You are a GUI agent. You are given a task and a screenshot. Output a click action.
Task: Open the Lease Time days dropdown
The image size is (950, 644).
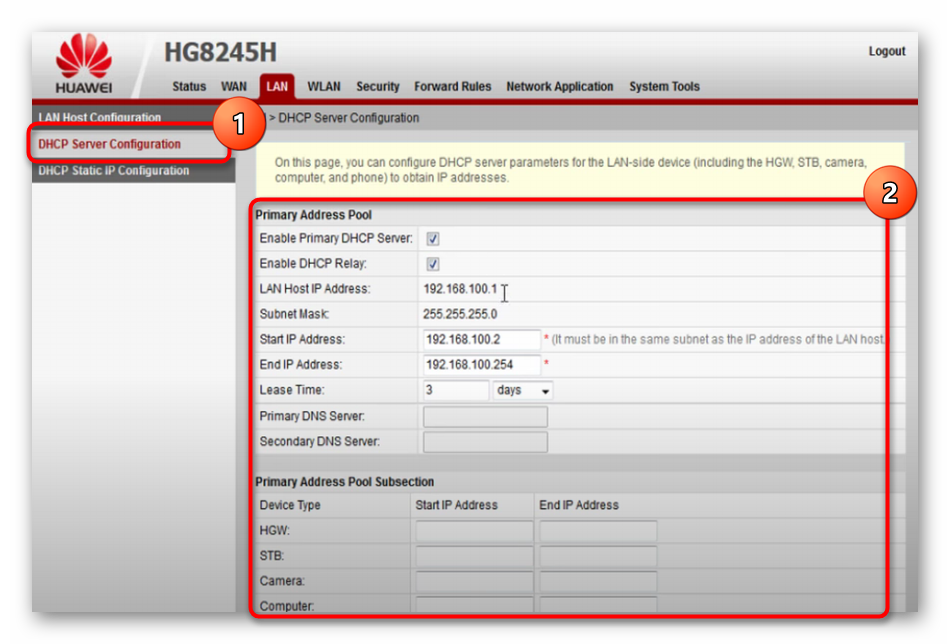(x=522, y=390)
